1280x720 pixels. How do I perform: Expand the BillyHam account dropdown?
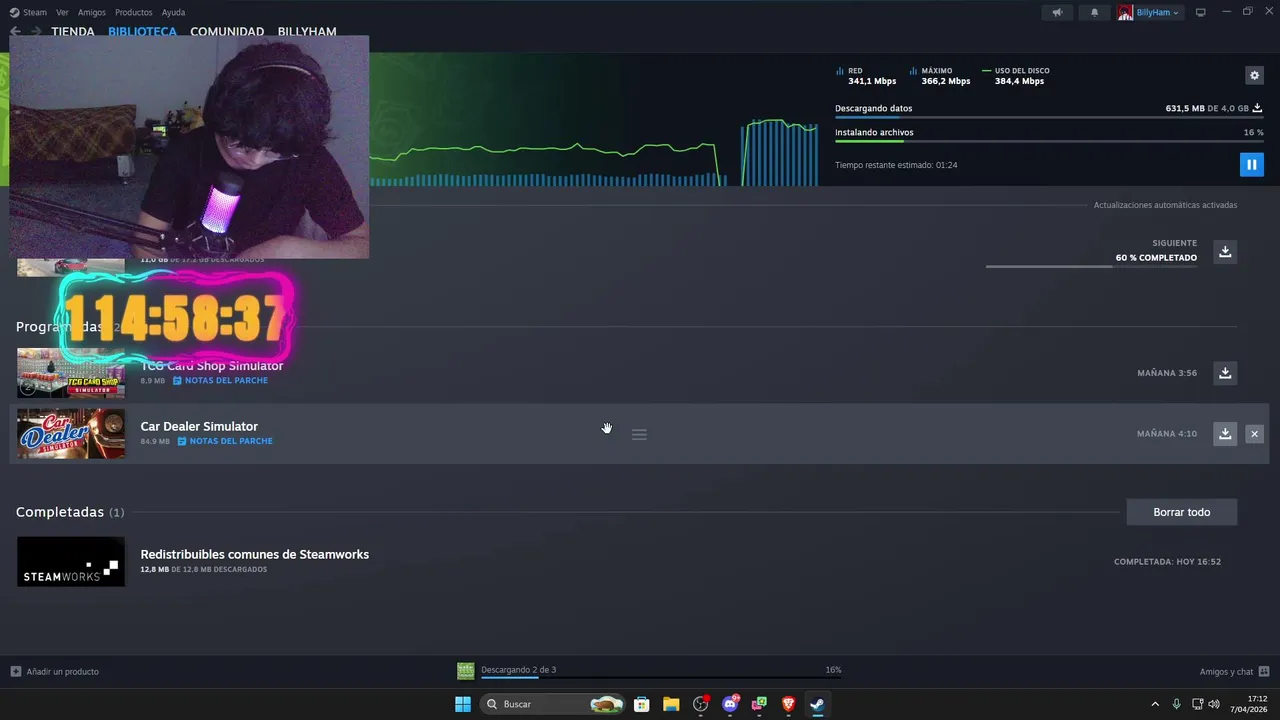point(1157,12)
